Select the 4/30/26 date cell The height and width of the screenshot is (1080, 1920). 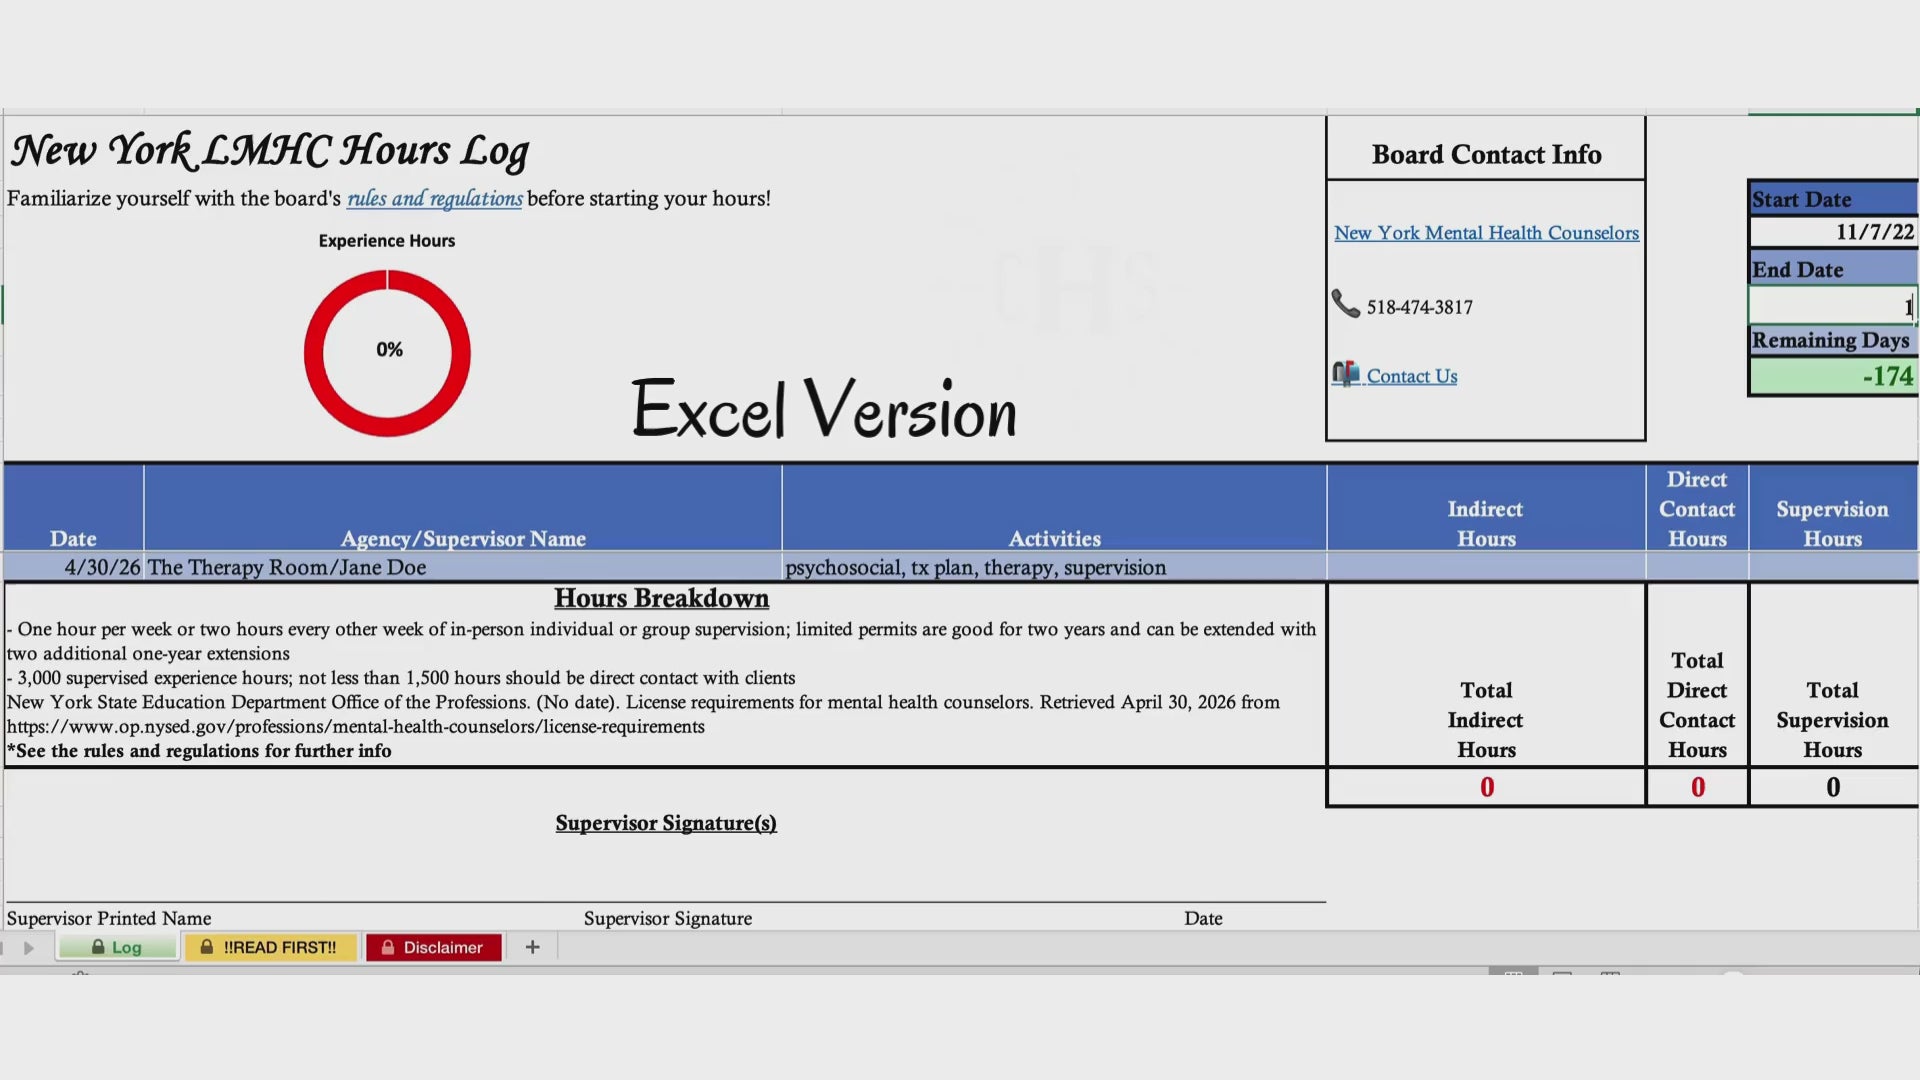click(74, 567)
